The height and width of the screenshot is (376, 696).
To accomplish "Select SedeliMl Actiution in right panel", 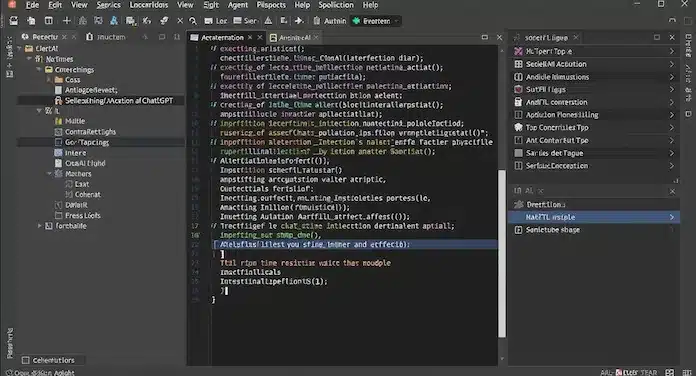I will (x=594, y=64).
